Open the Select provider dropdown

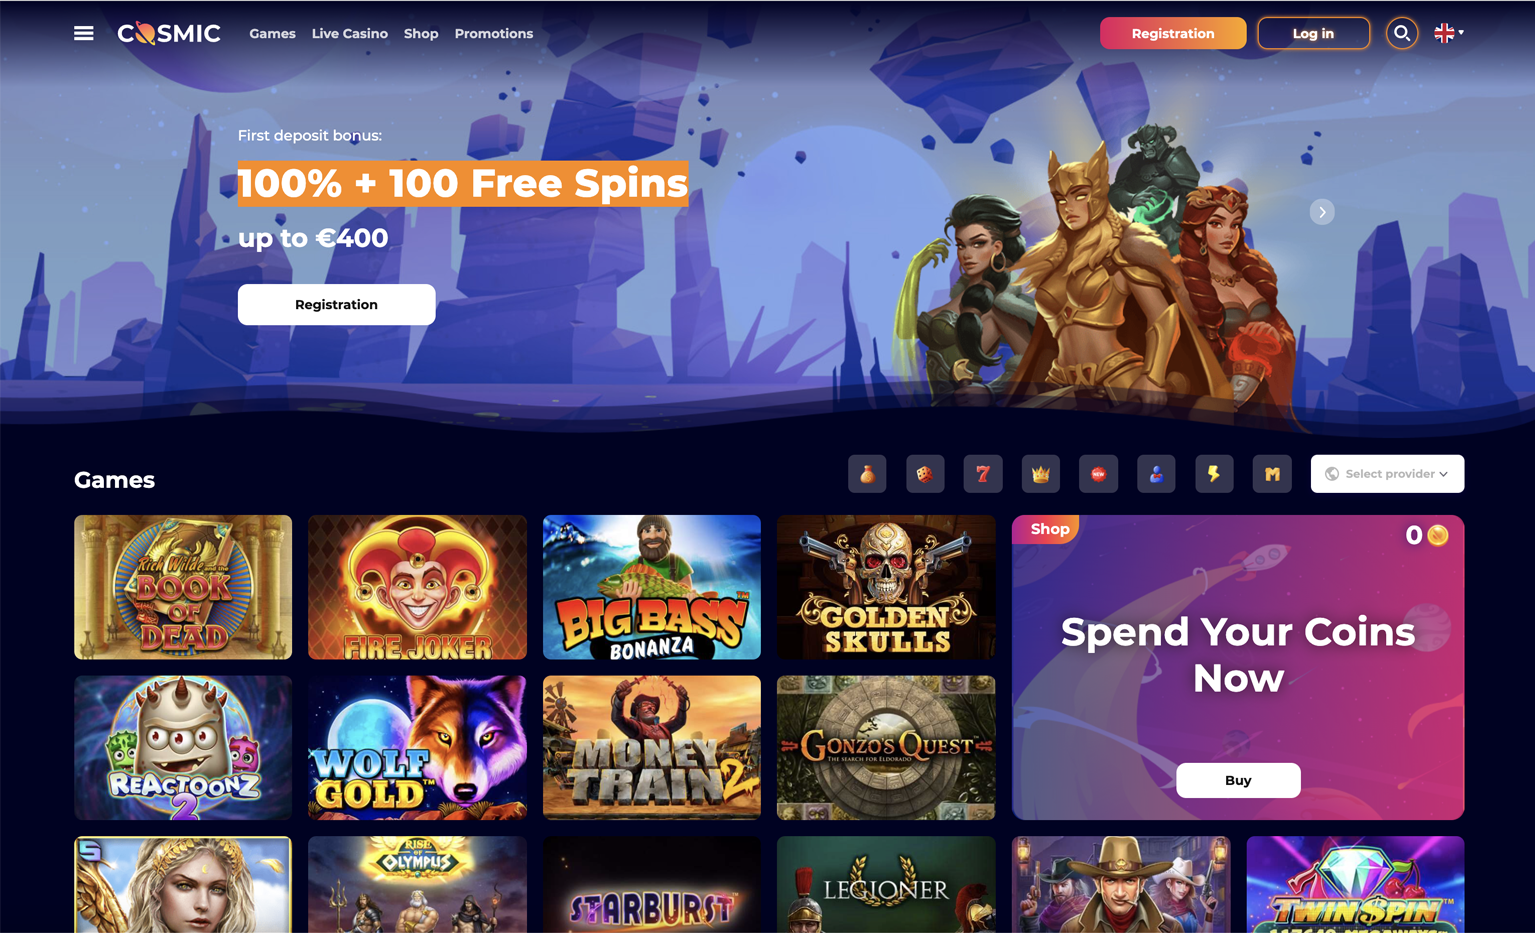(x=1387, y=474)
